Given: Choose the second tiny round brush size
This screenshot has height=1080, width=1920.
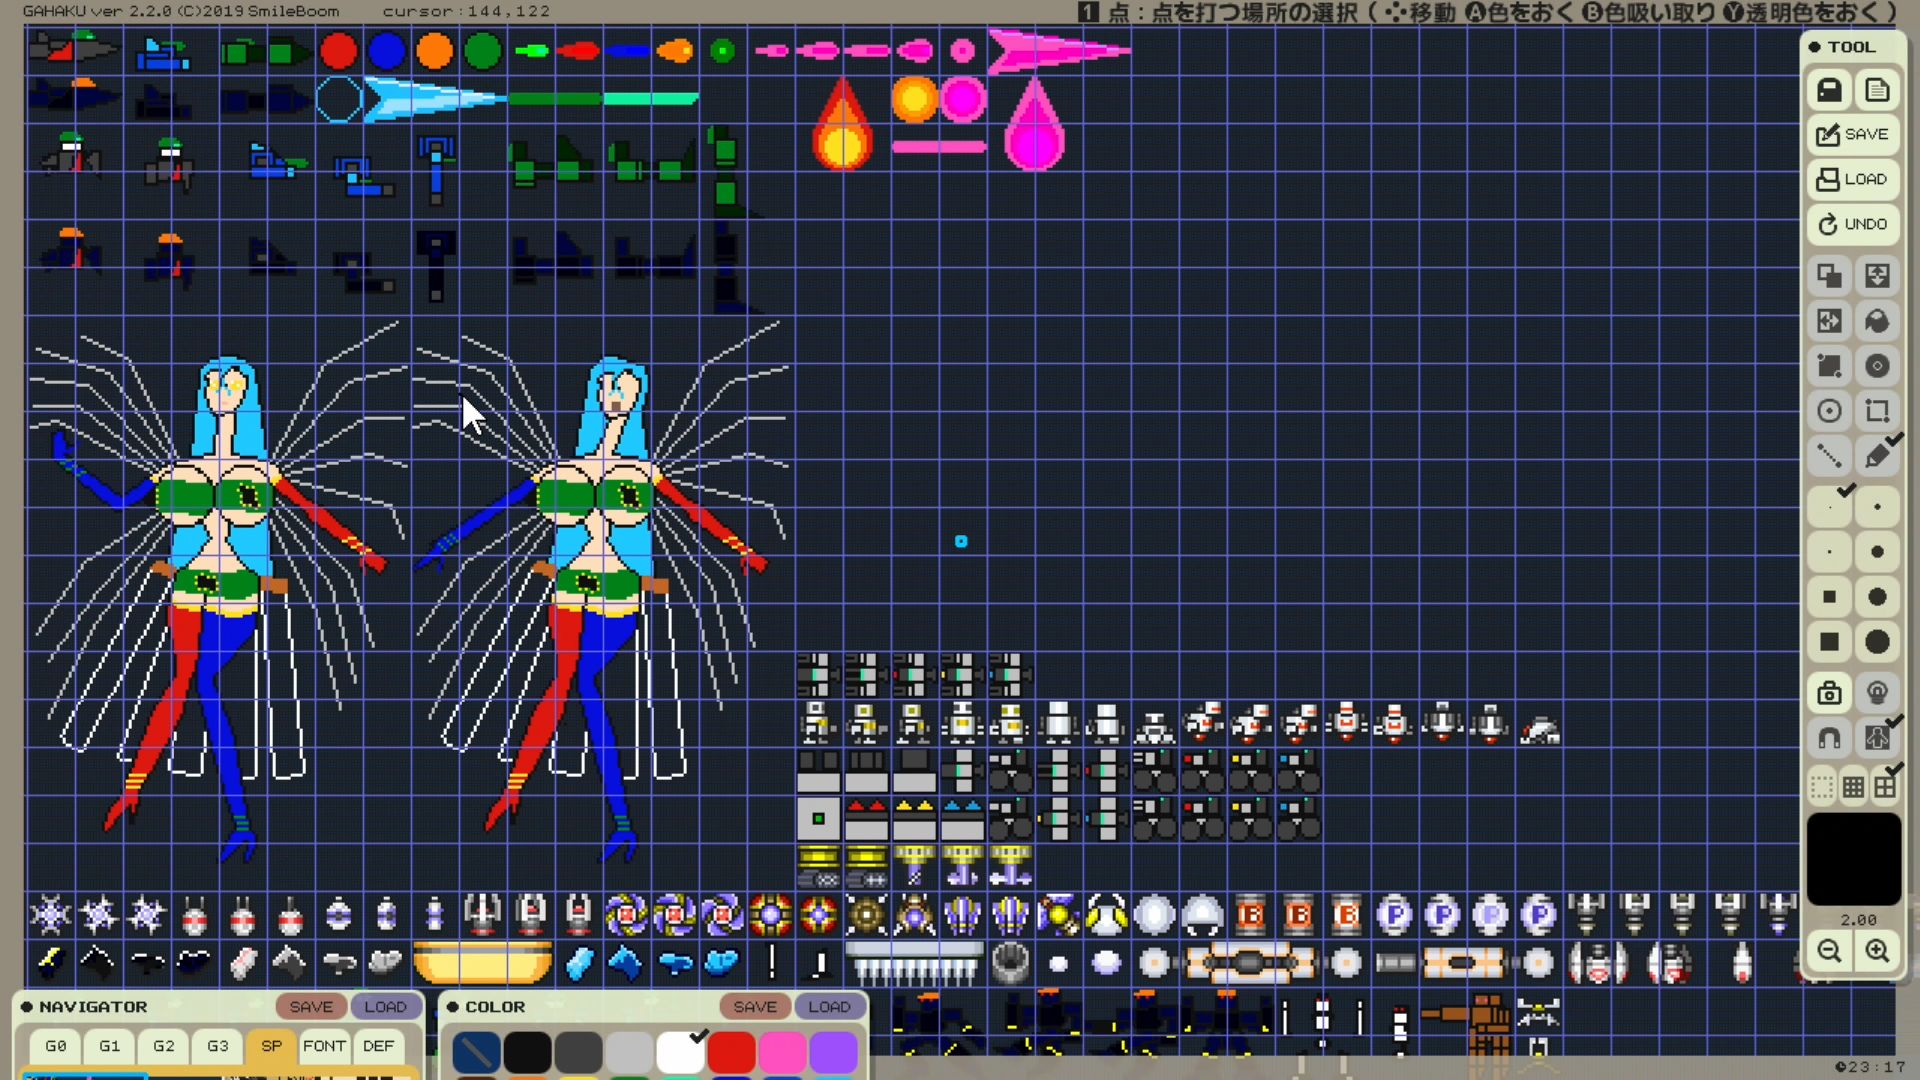Looking at the screenshot, I should point(1877,507).
